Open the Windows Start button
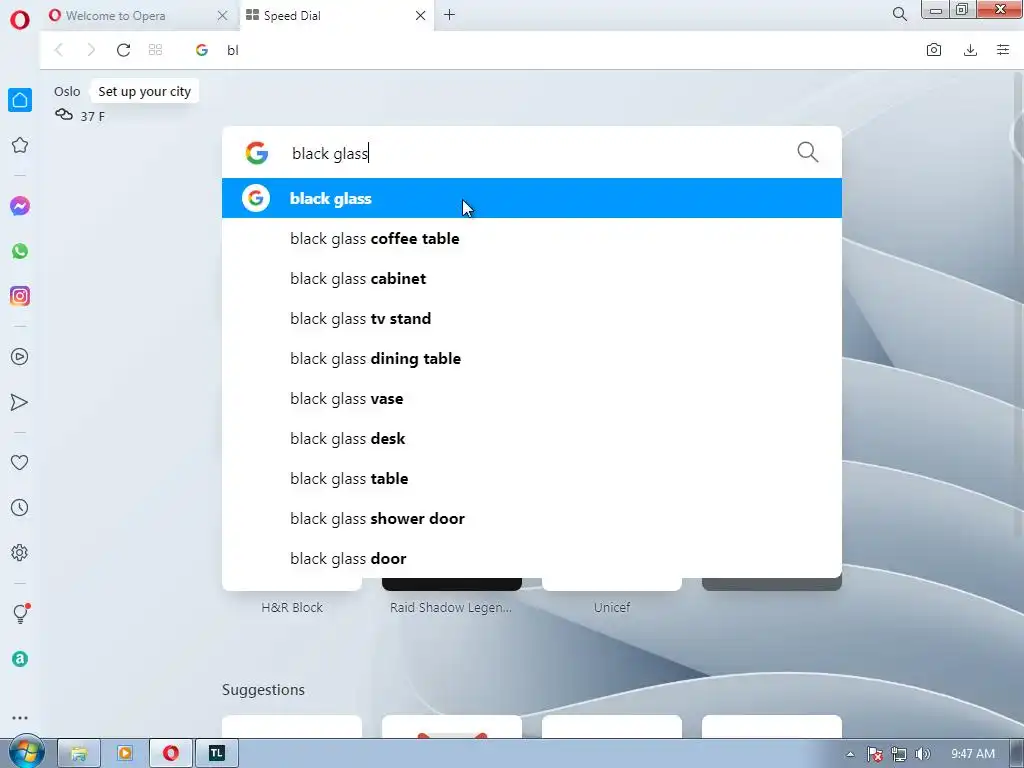Viewport: 1024px width, 768px height. pos(25,752)
